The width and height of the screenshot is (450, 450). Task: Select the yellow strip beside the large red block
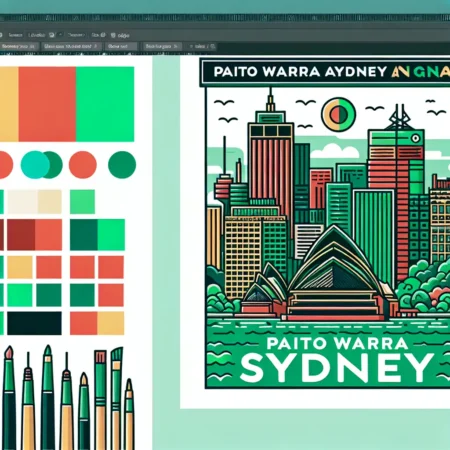click(x=9, y=104)
